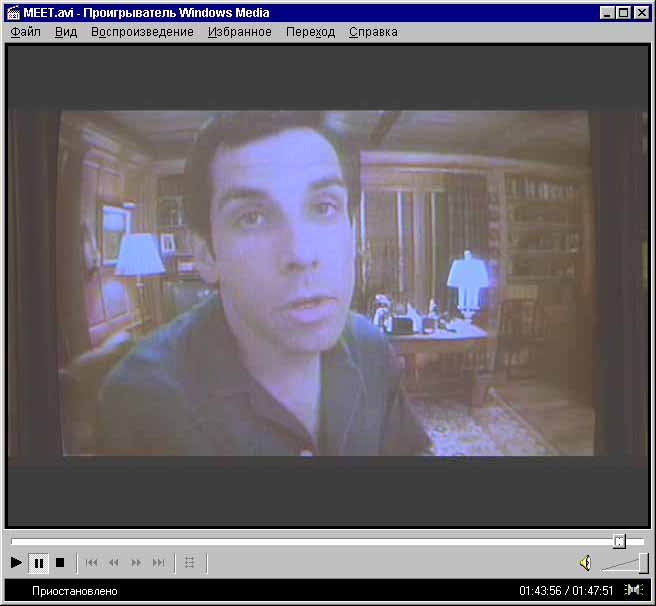Screen dimensions: 656x606
Task: Click the start of the seek bar track
Action: 13,542
